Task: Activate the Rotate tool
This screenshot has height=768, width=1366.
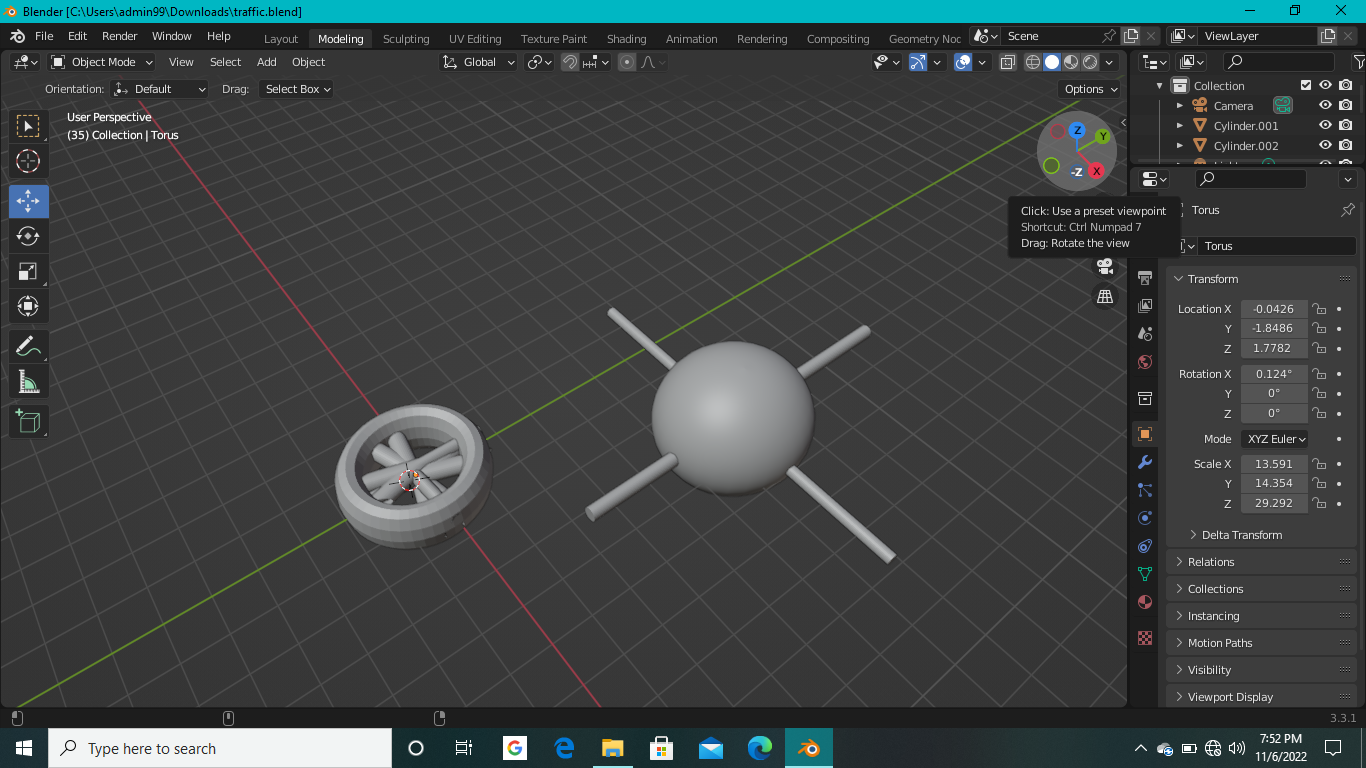Action: click(28, 236)
